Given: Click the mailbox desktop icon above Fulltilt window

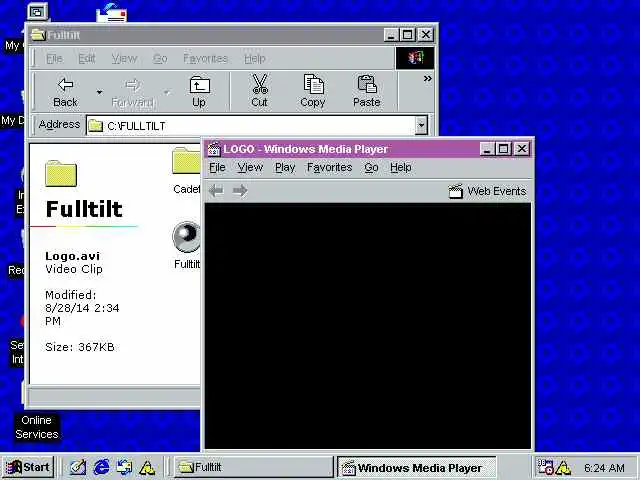Looking at the screenshot, I should pos(111,12).
